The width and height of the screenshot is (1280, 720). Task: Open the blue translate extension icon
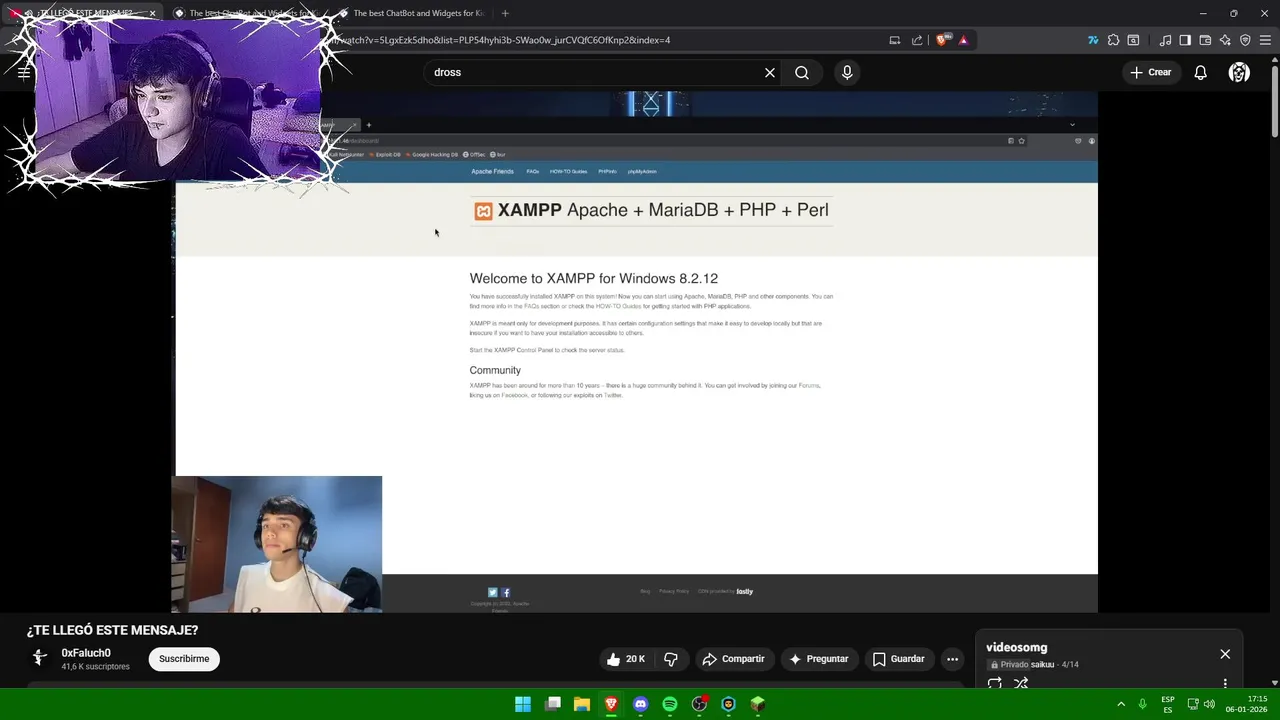tap(1093, 41)
